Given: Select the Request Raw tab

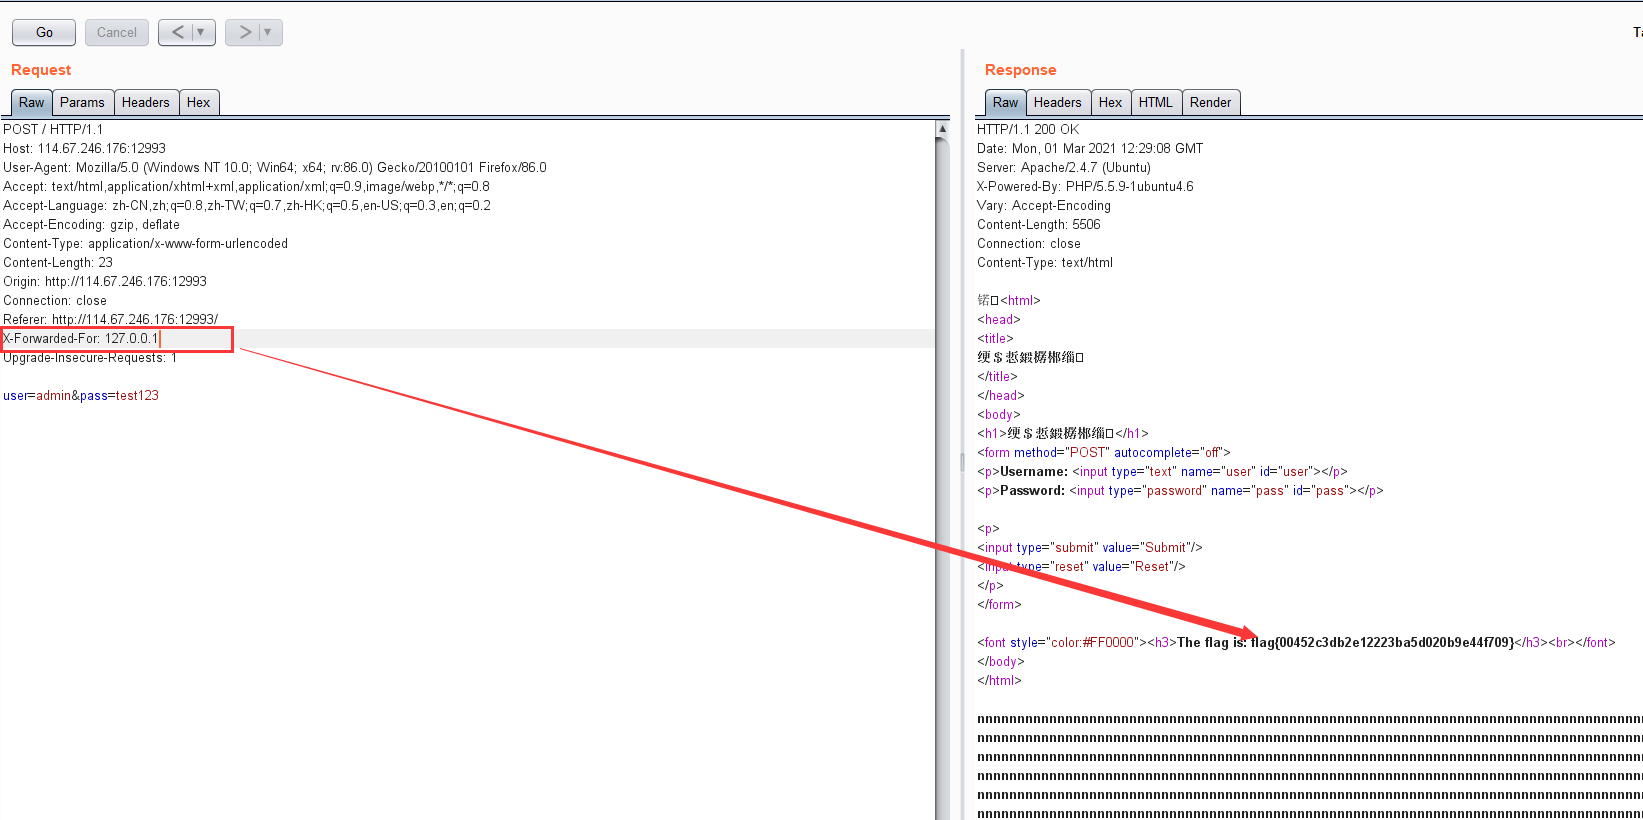Looking at the screenshot, I should pos(31,102).
